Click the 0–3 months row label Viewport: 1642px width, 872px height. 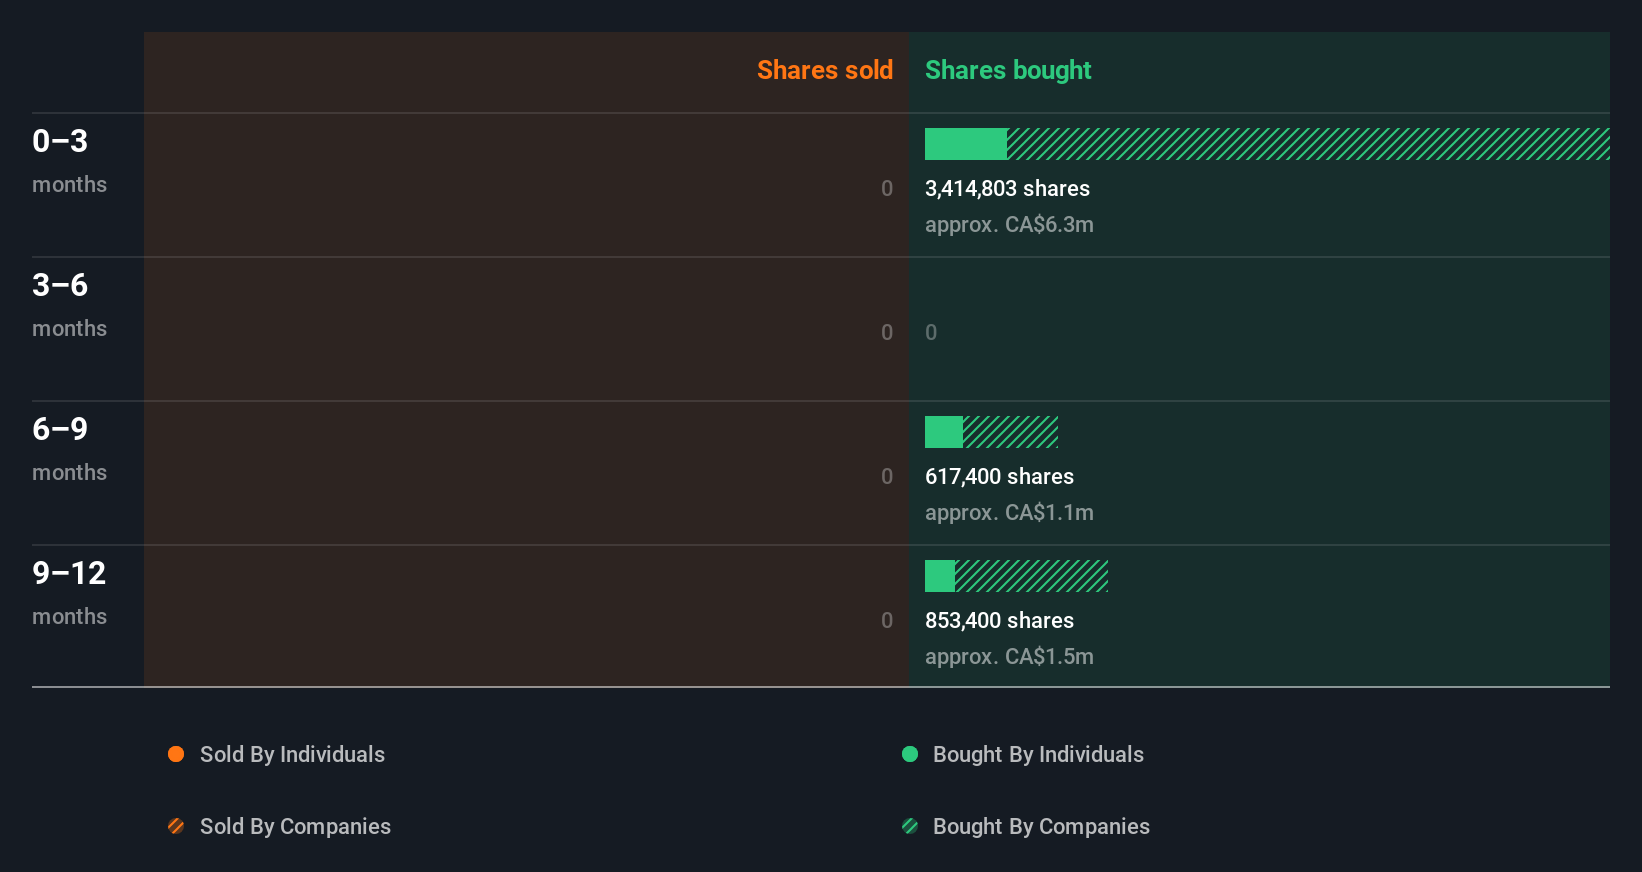click(69, 161)
